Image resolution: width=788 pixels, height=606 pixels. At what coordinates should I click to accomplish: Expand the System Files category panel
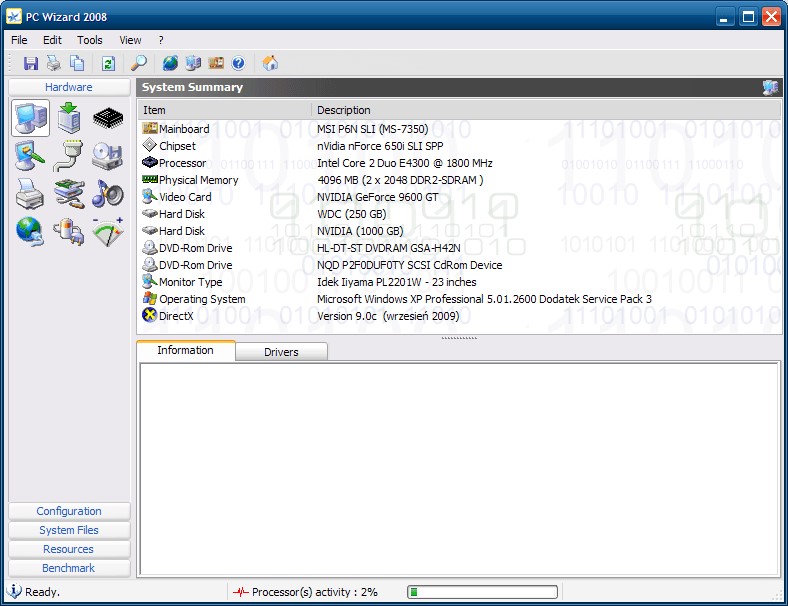point(69,530)
